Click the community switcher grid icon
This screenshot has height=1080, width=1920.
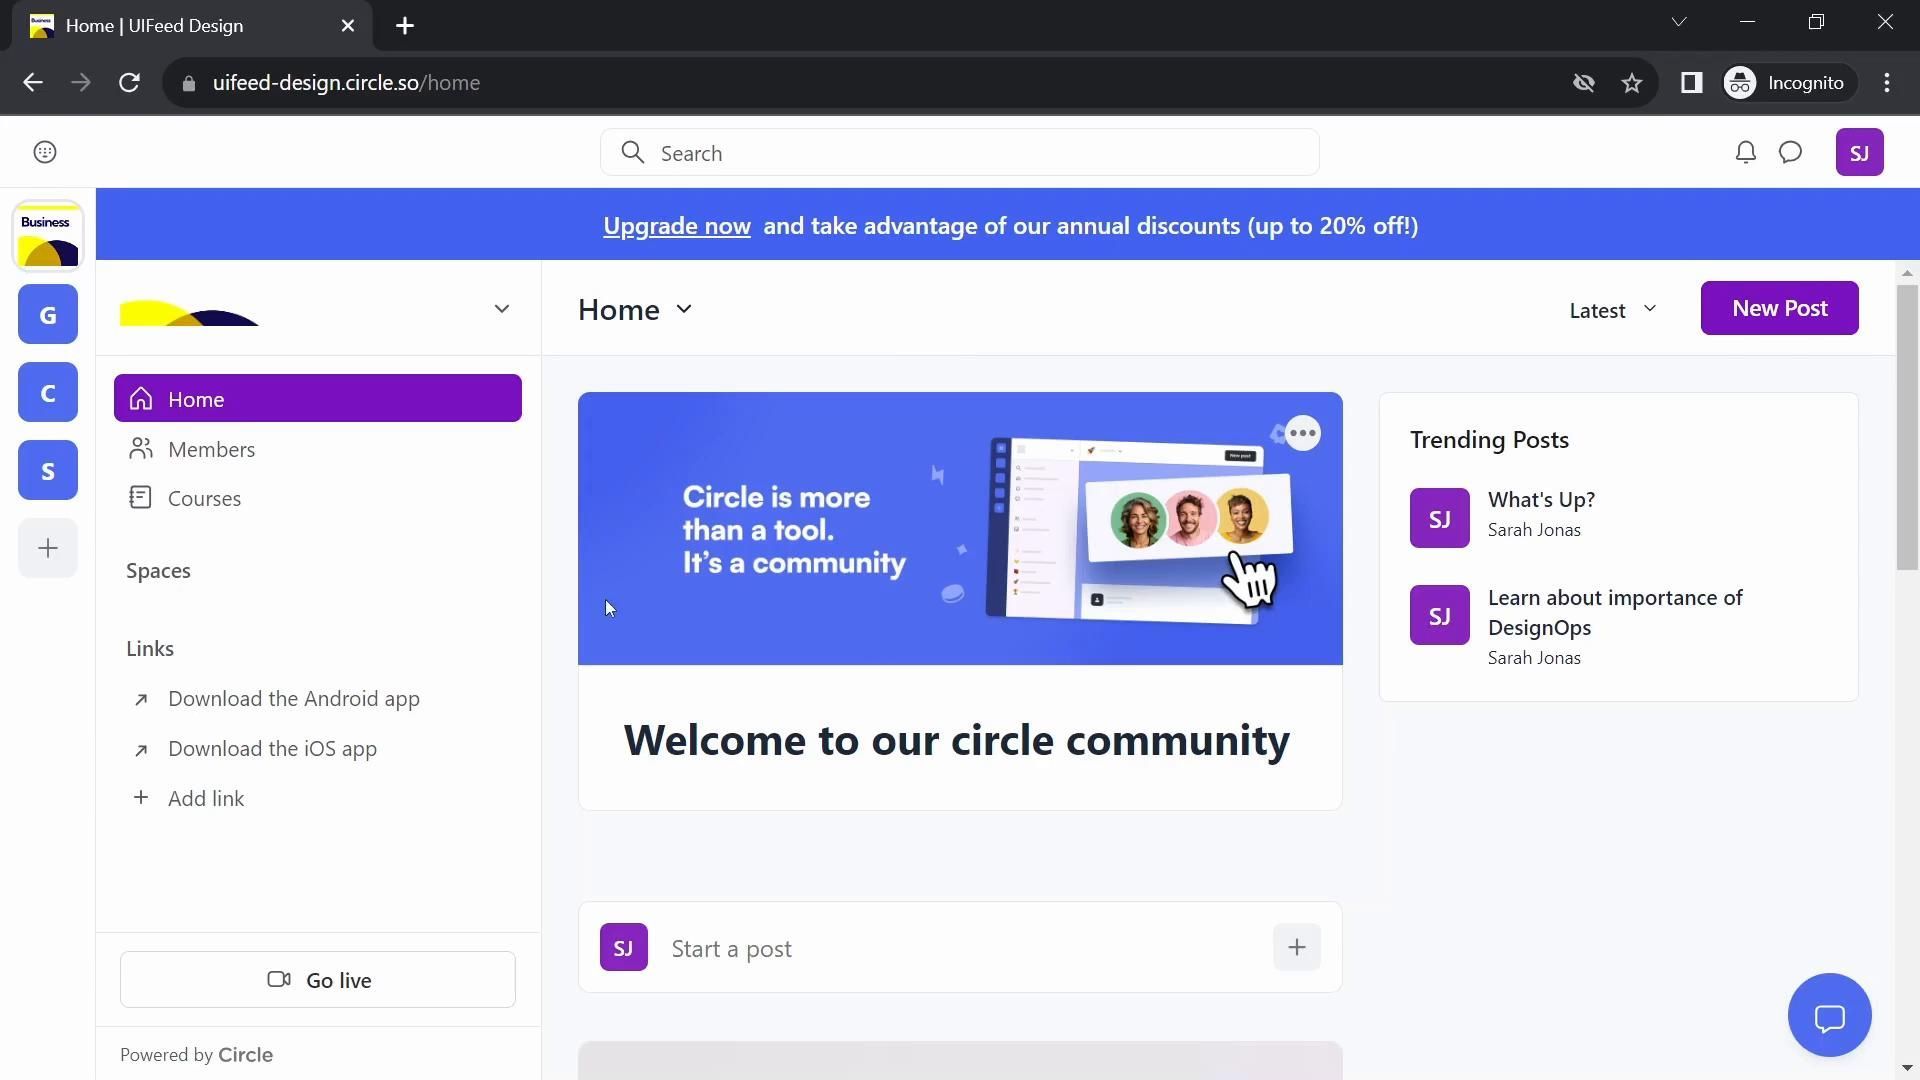(45, 152)
